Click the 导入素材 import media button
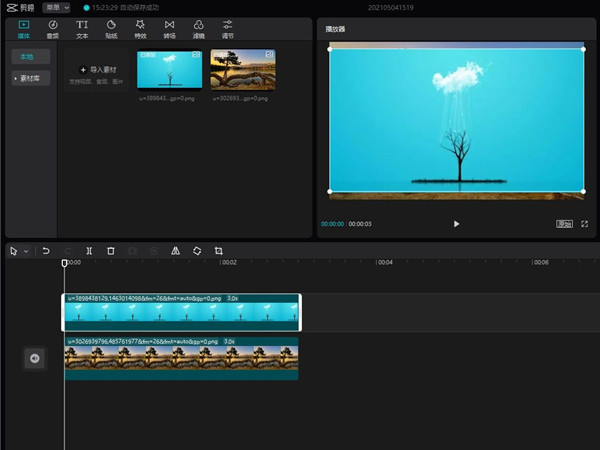This screenshot has height=450, width=600. coord(97,69)
